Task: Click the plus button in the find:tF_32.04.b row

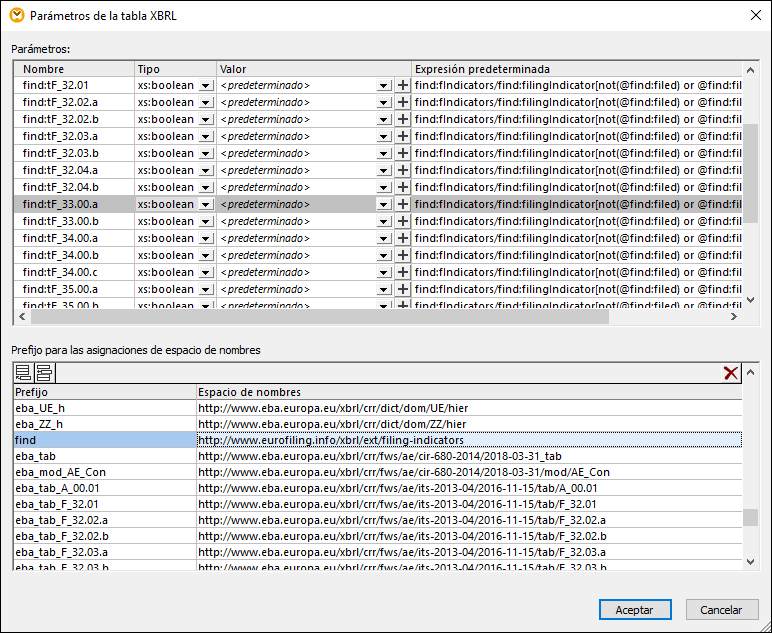Action: click(403, 187)
